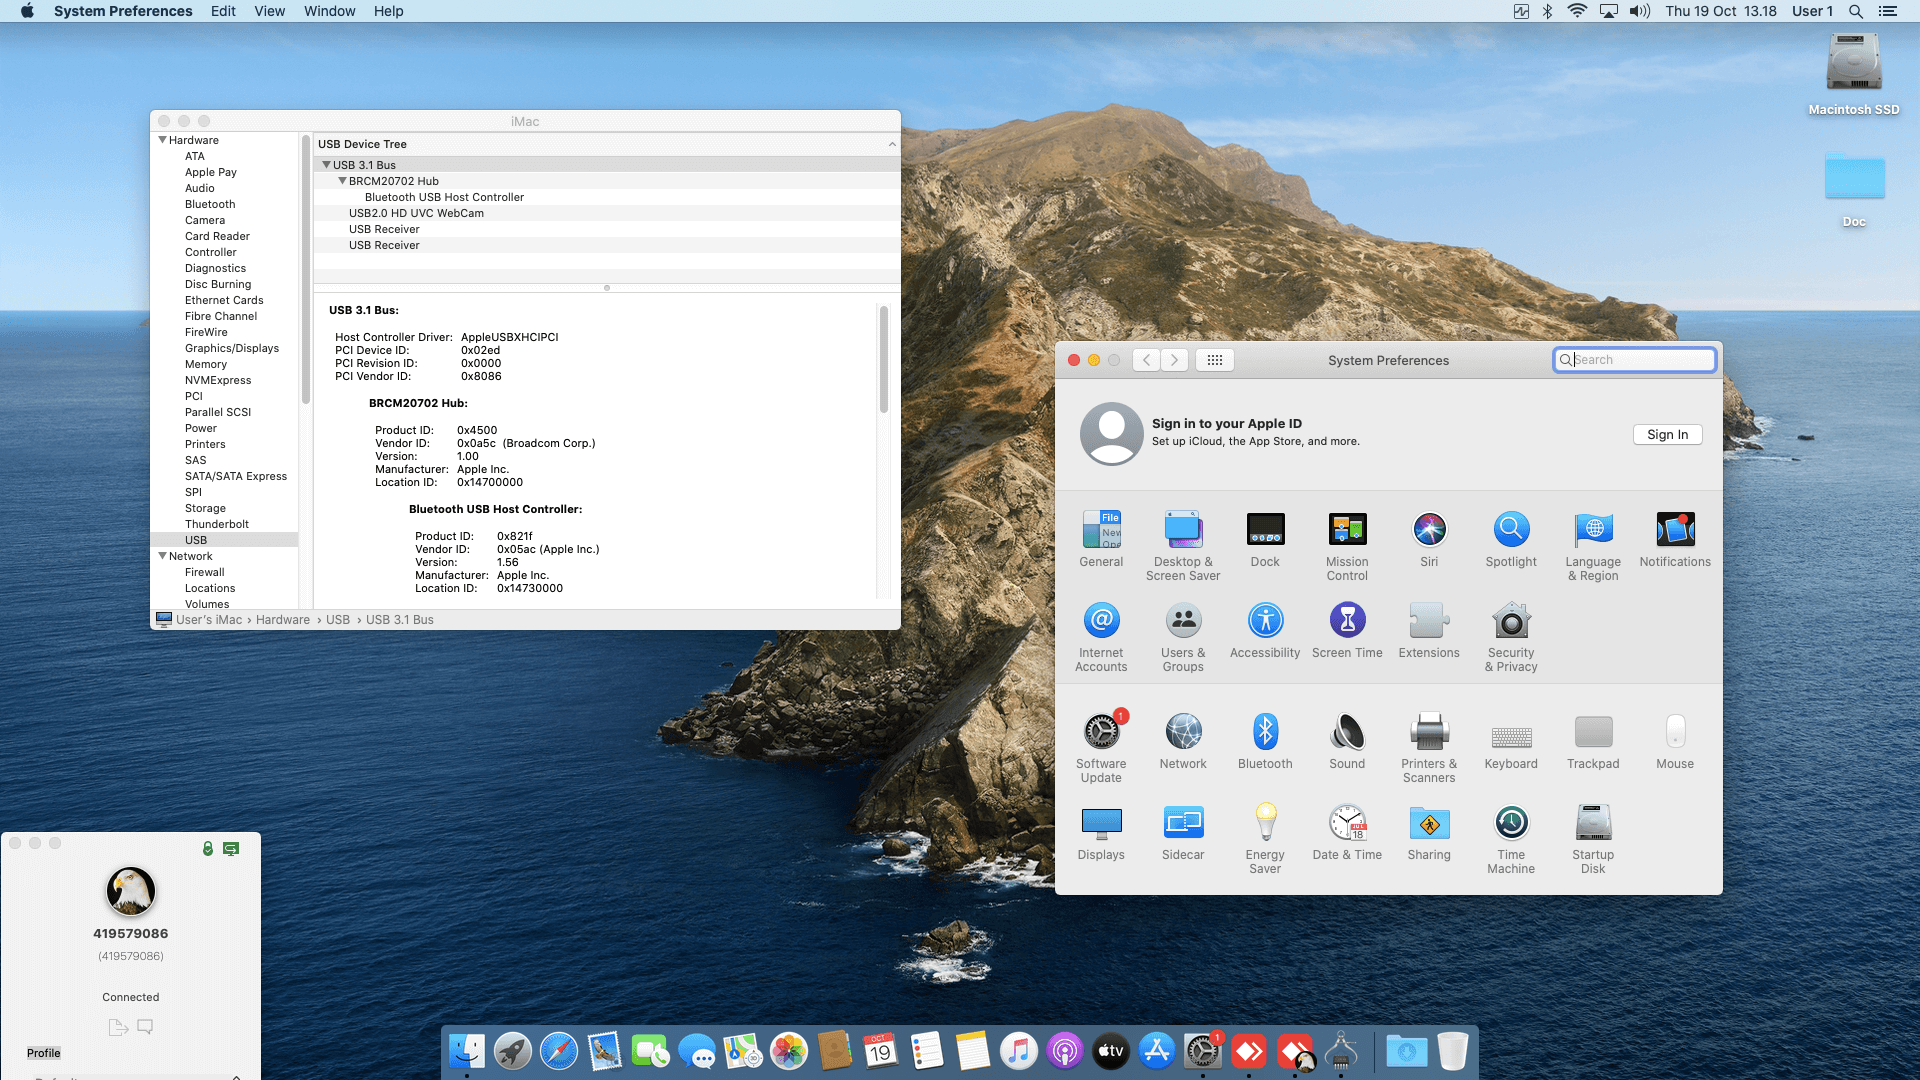The image size is (1920, 1080).
Task: Open Sidecar preferences pane
Action: click(x=1183, y=832)
